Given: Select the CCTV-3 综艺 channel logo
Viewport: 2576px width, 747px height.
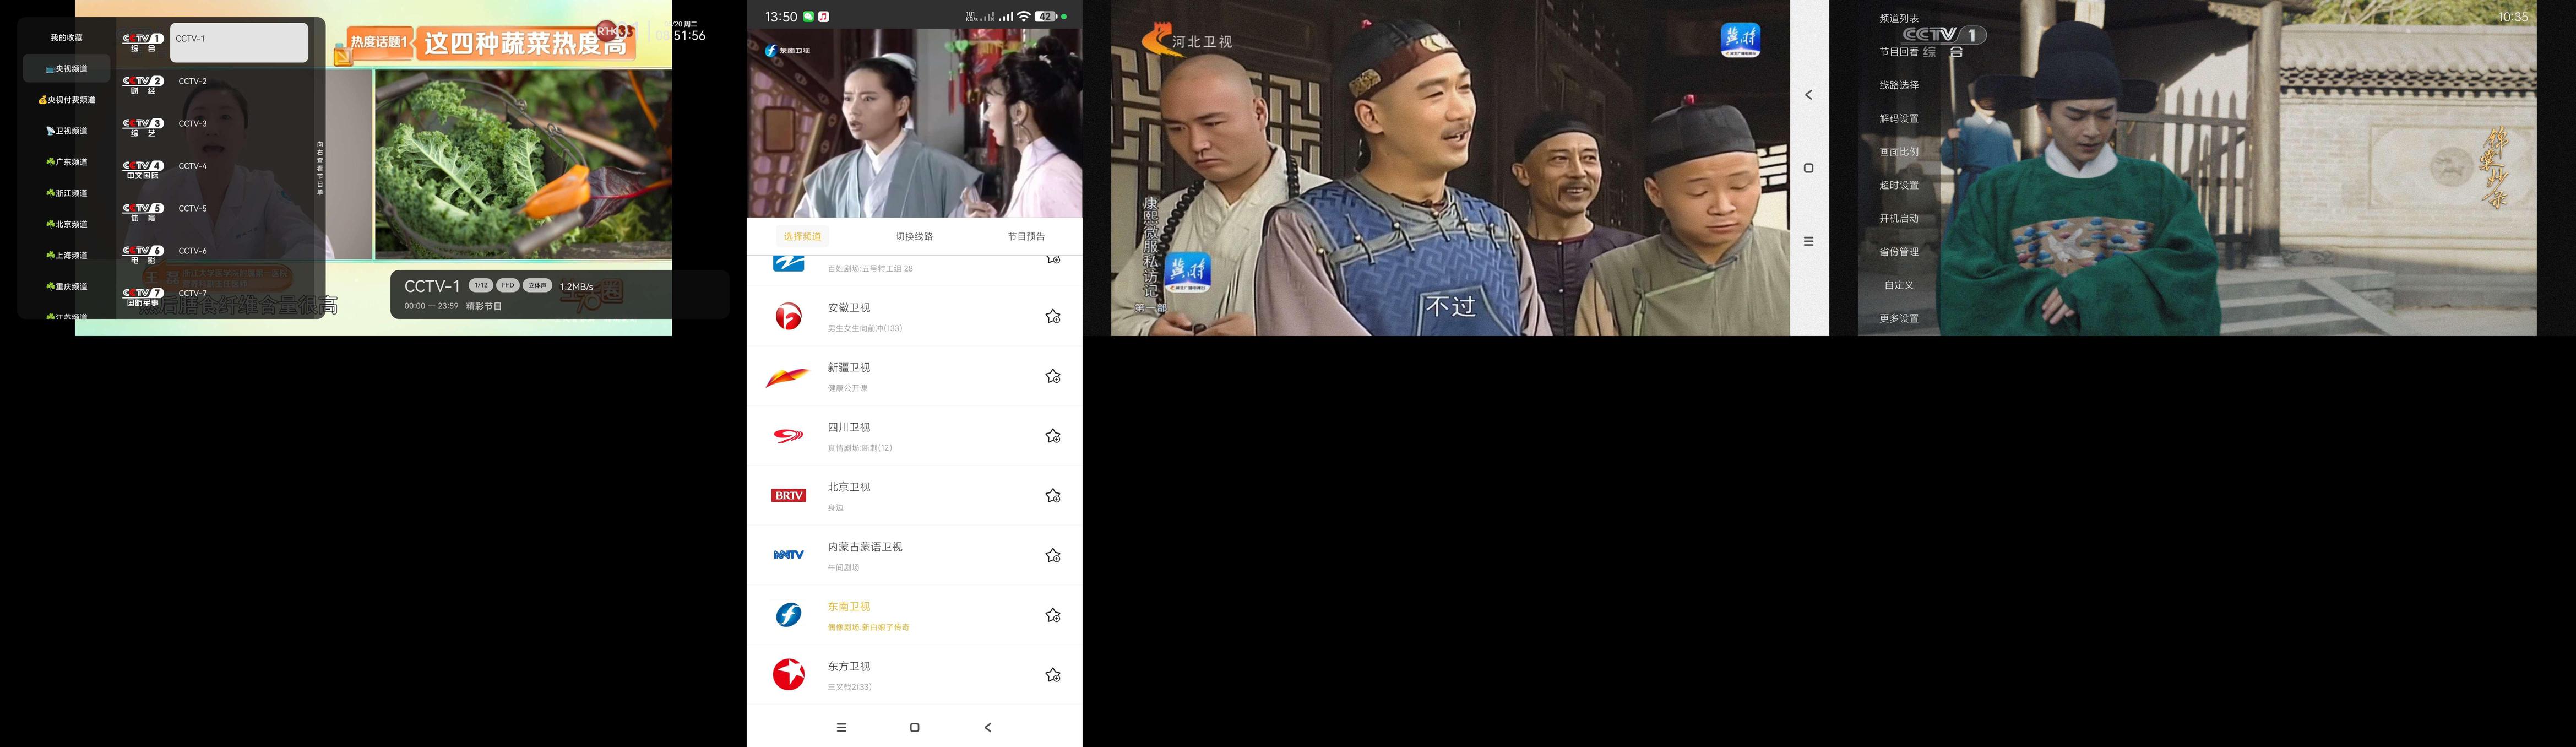Looking at the screenshot, I should click(142, 127).
